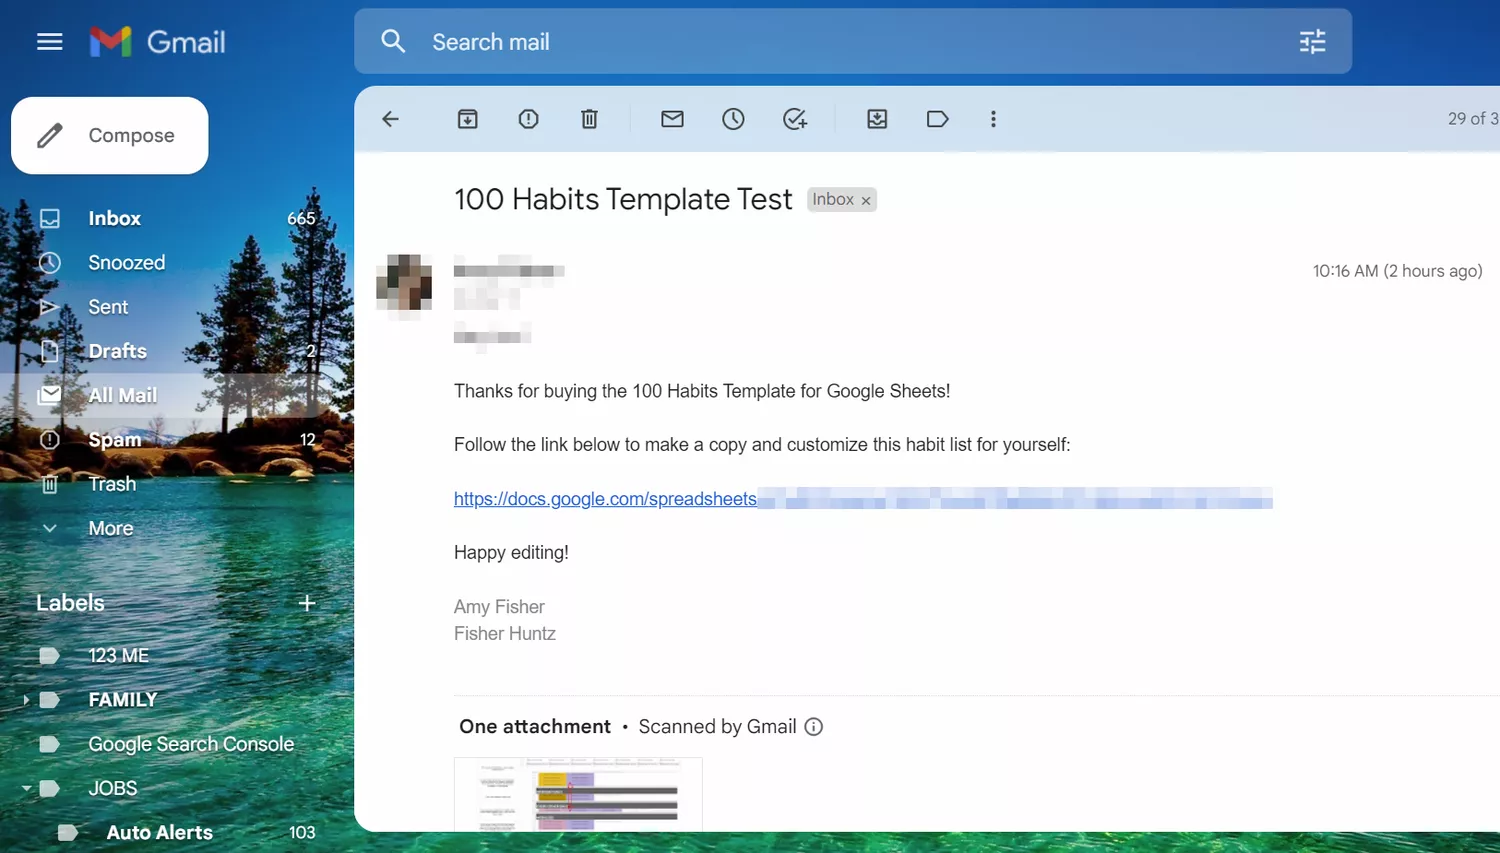Open the Google Search Console label
Screen dimensions: 1500x853
[191, 744]
